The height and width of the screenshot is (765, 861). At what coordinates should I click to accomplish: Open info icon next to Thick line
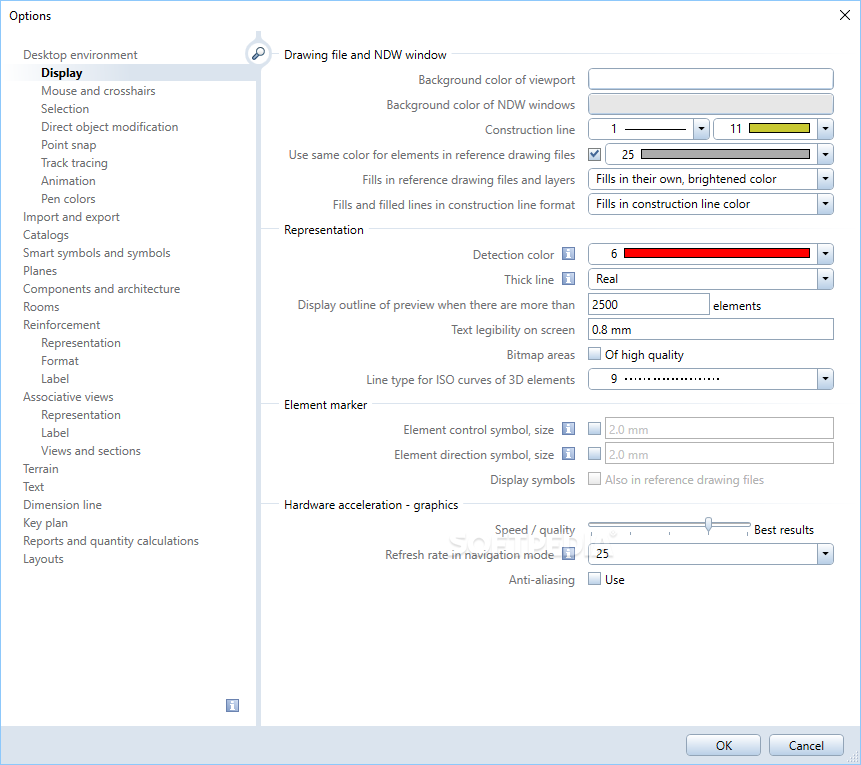coord(568,279)
